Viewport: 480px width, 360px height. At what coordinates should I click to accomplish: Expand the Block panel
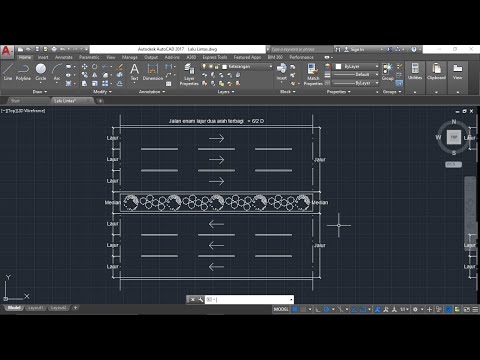click(x=288, y=92)
